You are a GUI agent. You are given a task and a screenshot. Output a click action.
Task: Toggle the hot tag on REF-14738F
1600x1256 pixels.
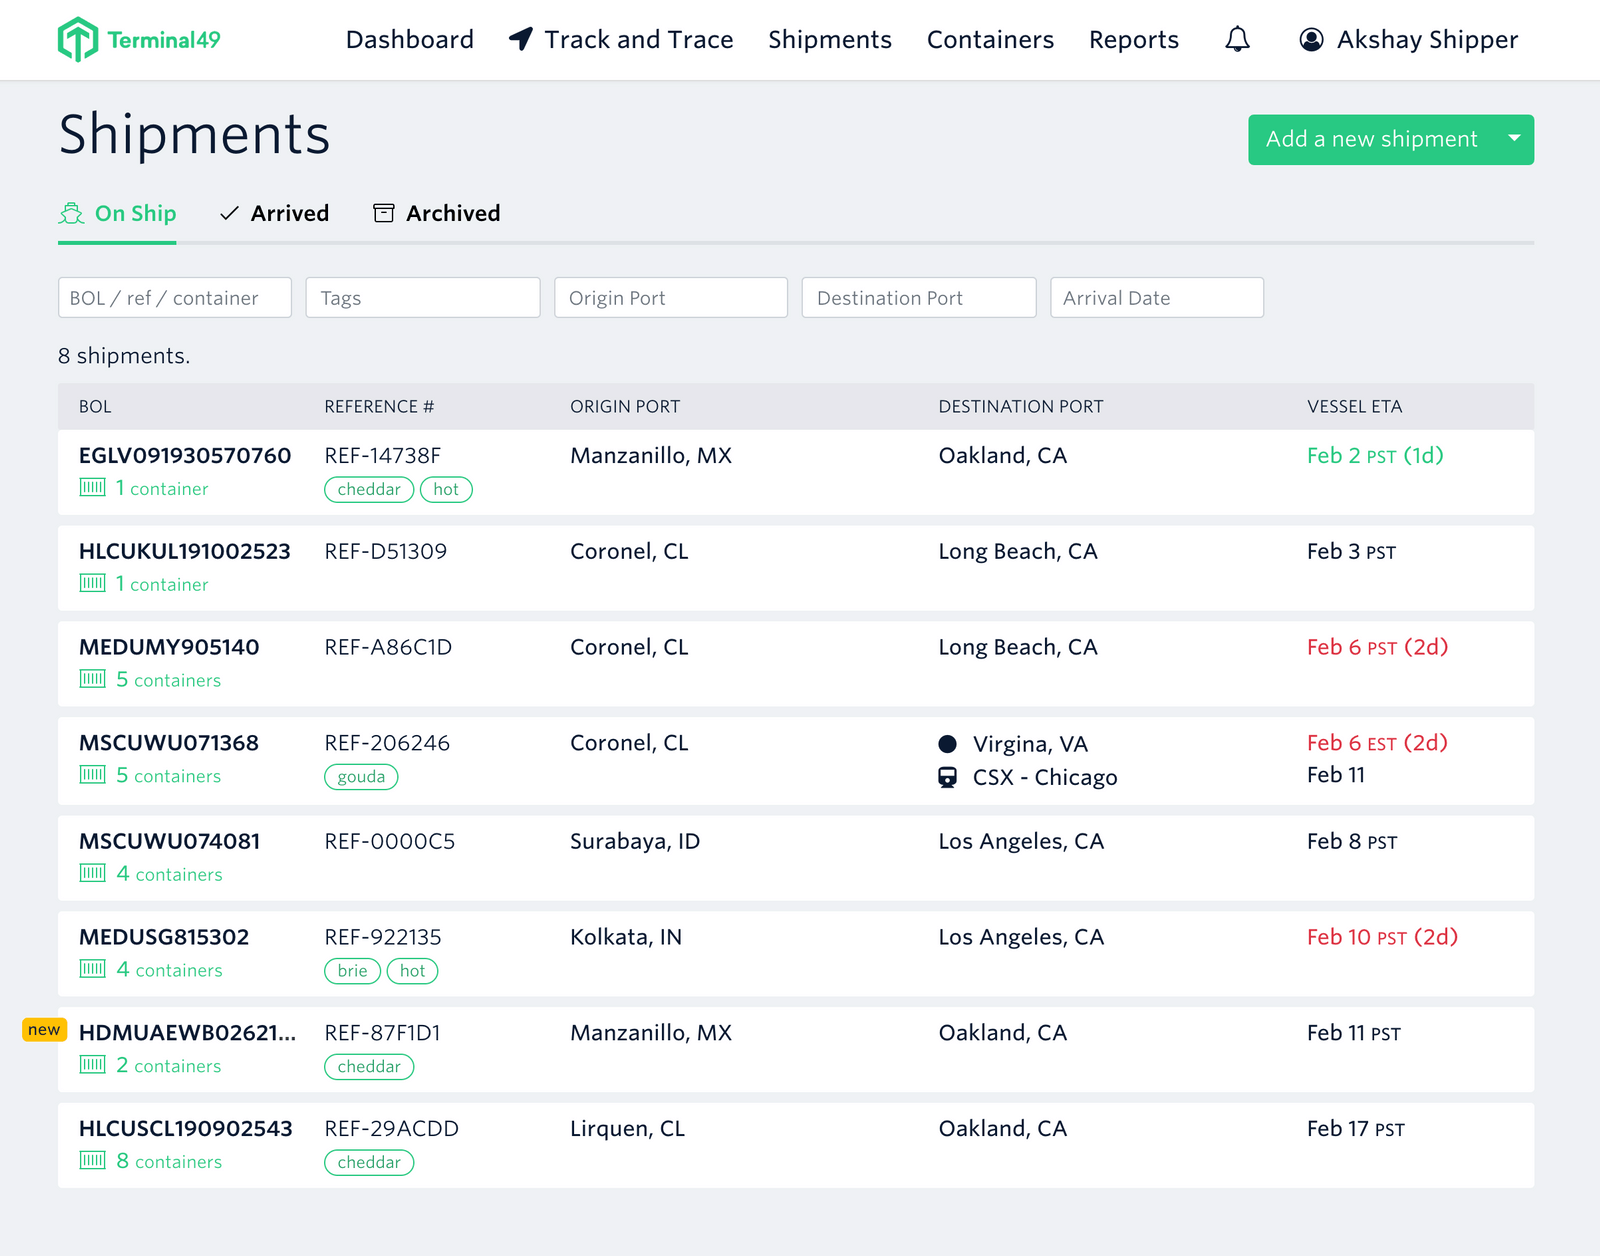pos(446,489)
